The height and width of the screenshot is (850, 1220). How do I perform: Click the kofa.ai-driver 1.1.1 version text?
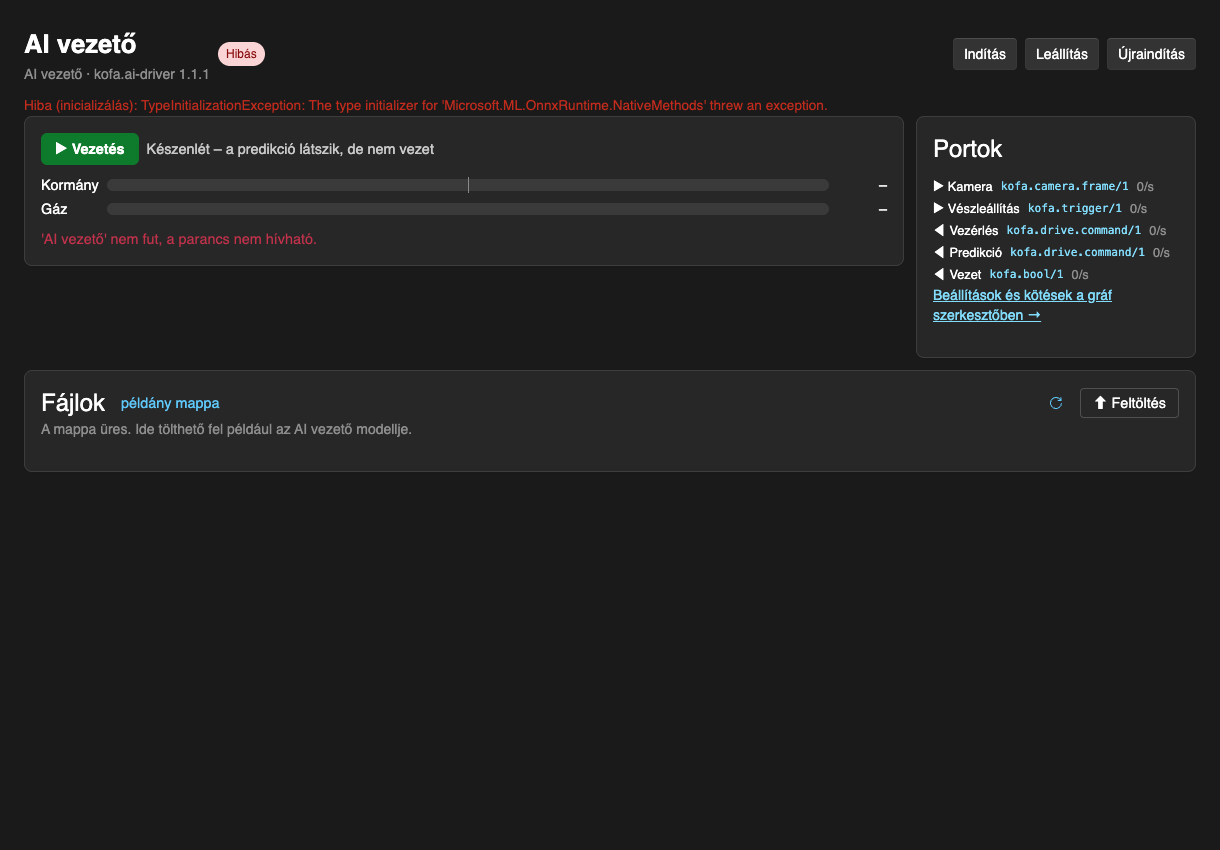click(151, 75)
